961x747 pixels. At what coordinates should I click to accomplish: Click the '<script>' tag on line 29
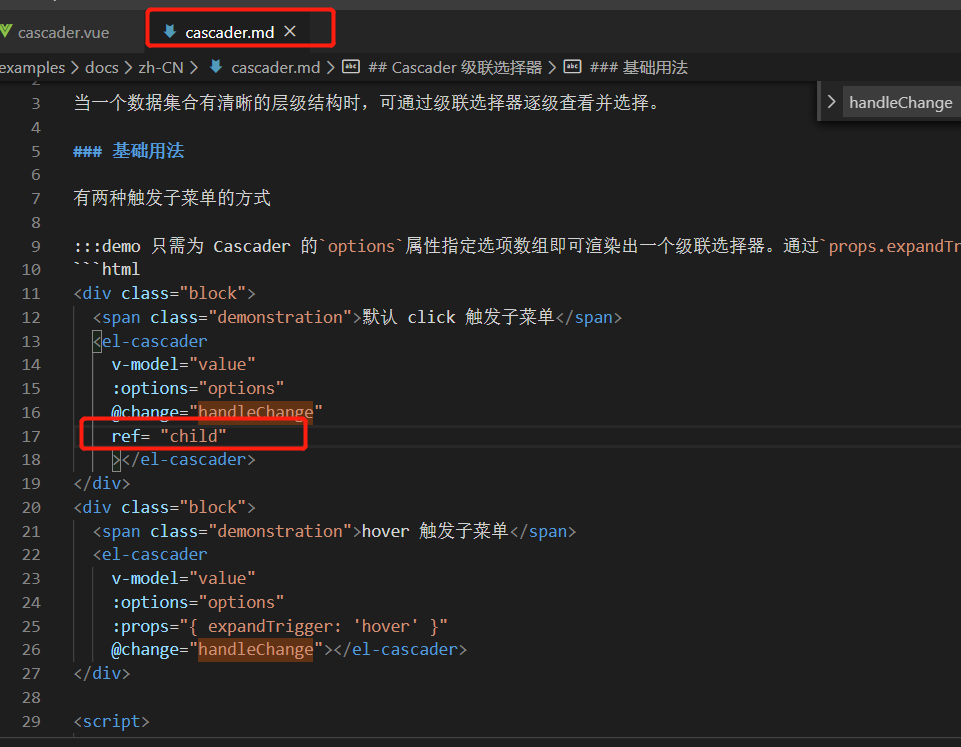tap(112, 721)
